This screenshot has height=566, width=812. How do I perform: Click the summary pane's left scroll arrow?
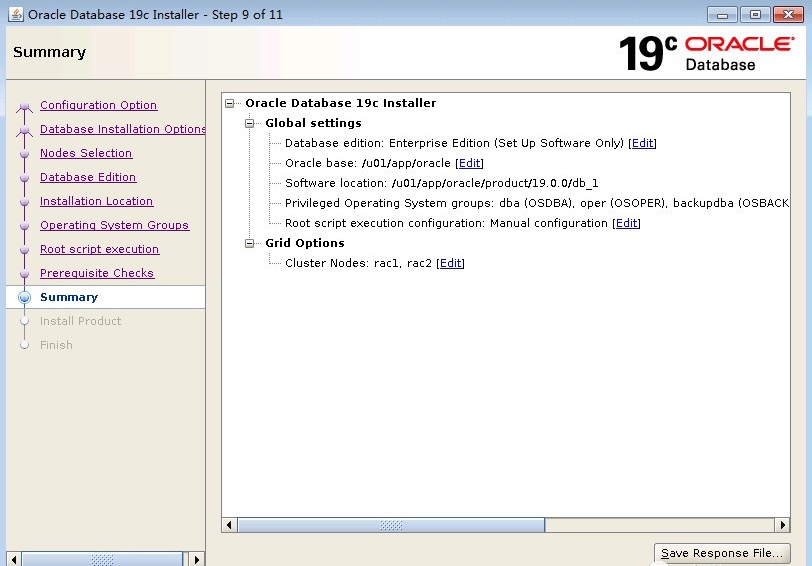[229, 525]
